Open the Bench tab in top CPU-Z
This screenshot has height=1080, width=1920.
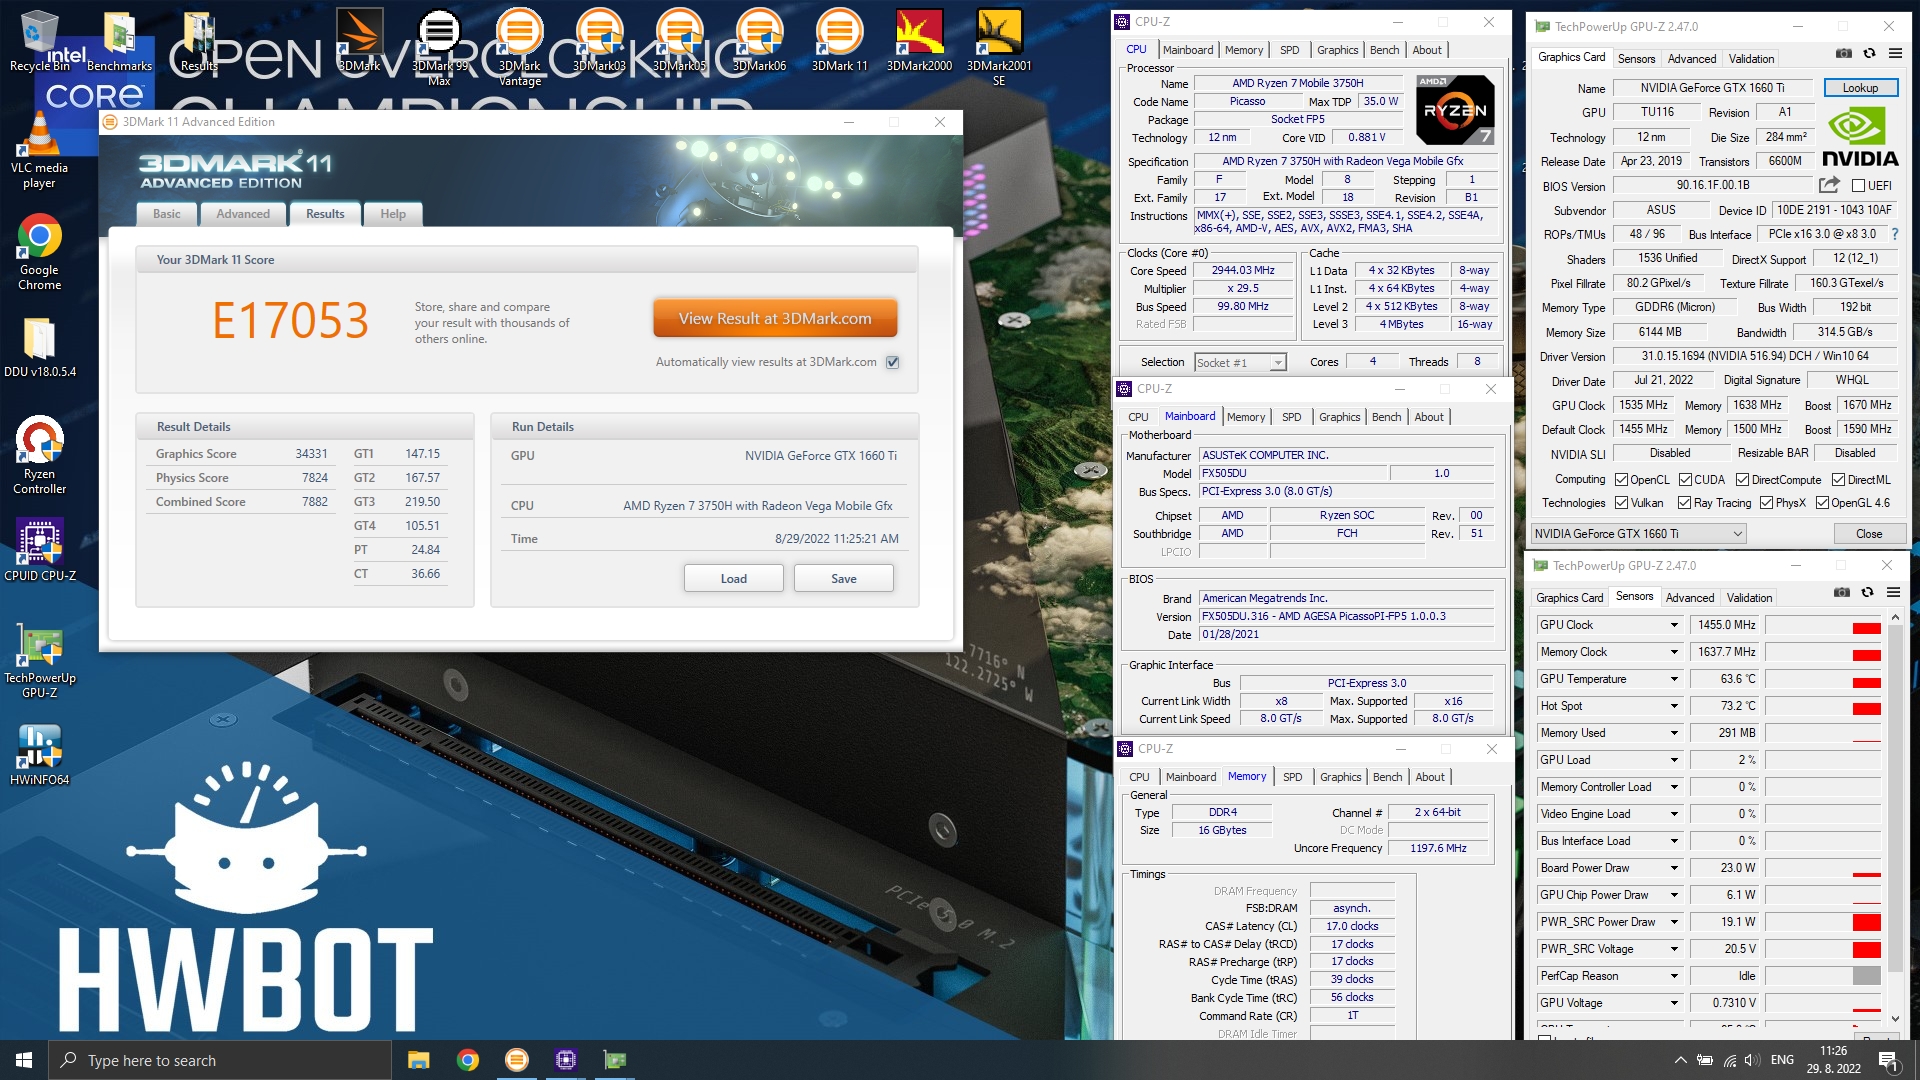[x=1384, y=50]
